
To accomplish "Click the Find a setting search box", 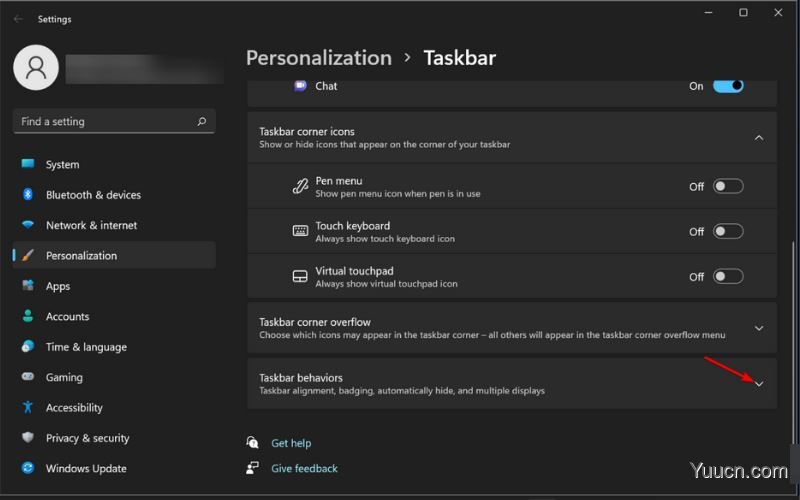I will pos(114,121).
